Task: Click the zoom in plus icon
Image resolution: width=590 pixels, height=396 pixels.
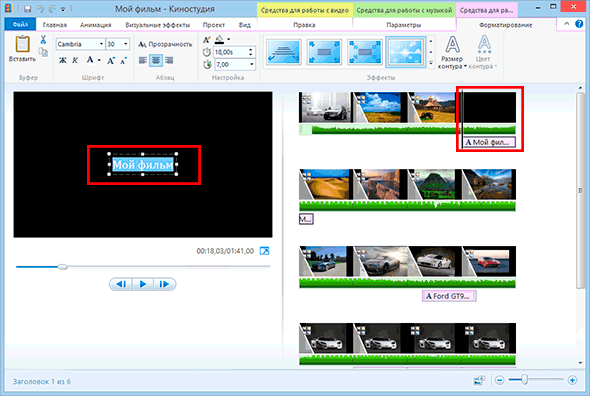Action: (572, 380)
